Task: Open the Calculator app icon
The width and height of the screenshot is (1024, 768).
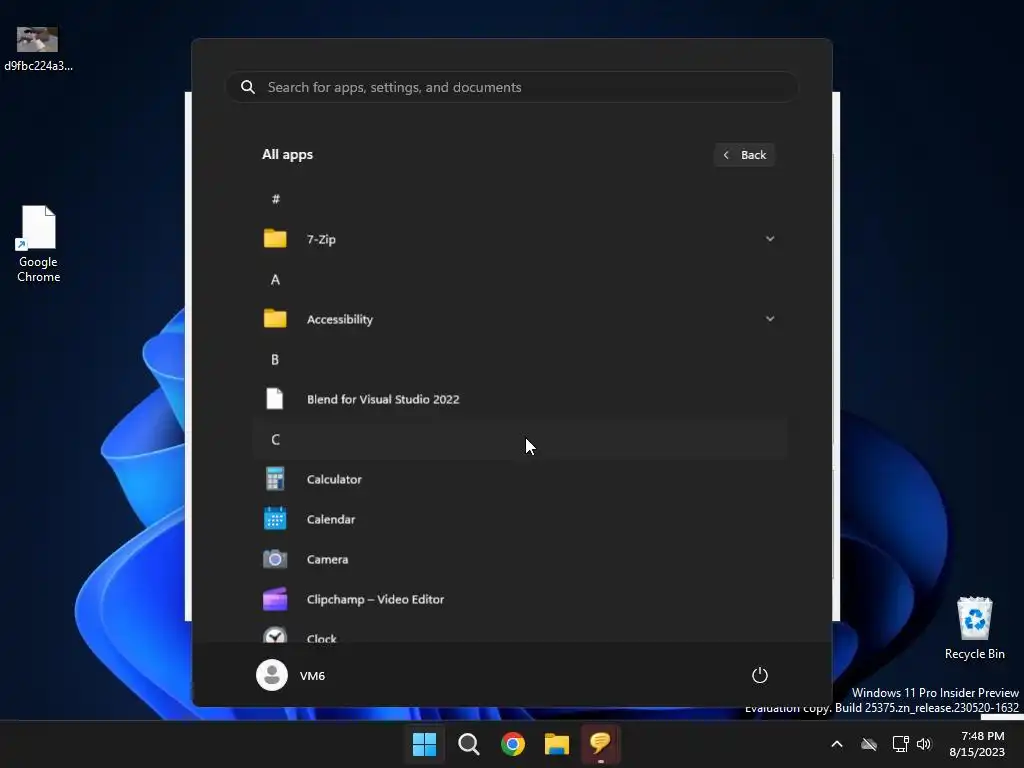Action: click(275, 479)
